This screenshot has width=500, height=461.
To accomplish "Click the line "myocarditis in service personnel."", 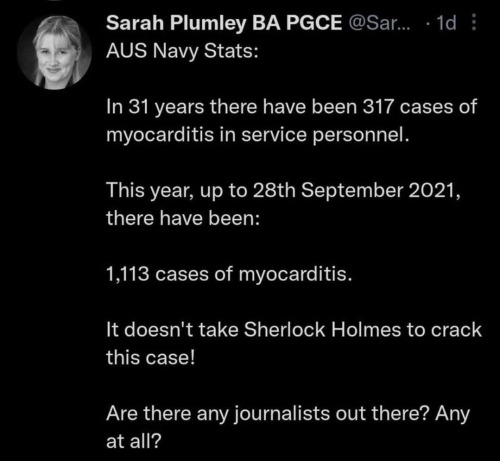I will click(257, 135).
